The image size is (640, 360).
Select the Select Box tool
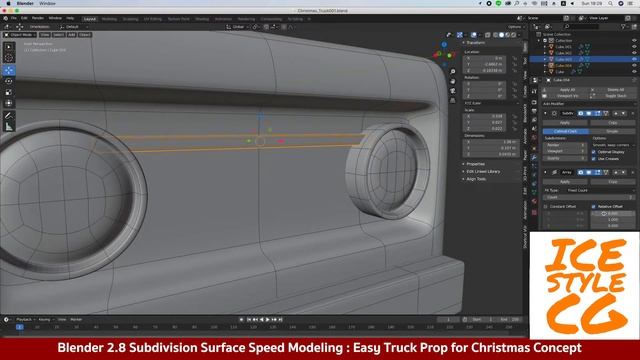(x=9, y=47)
